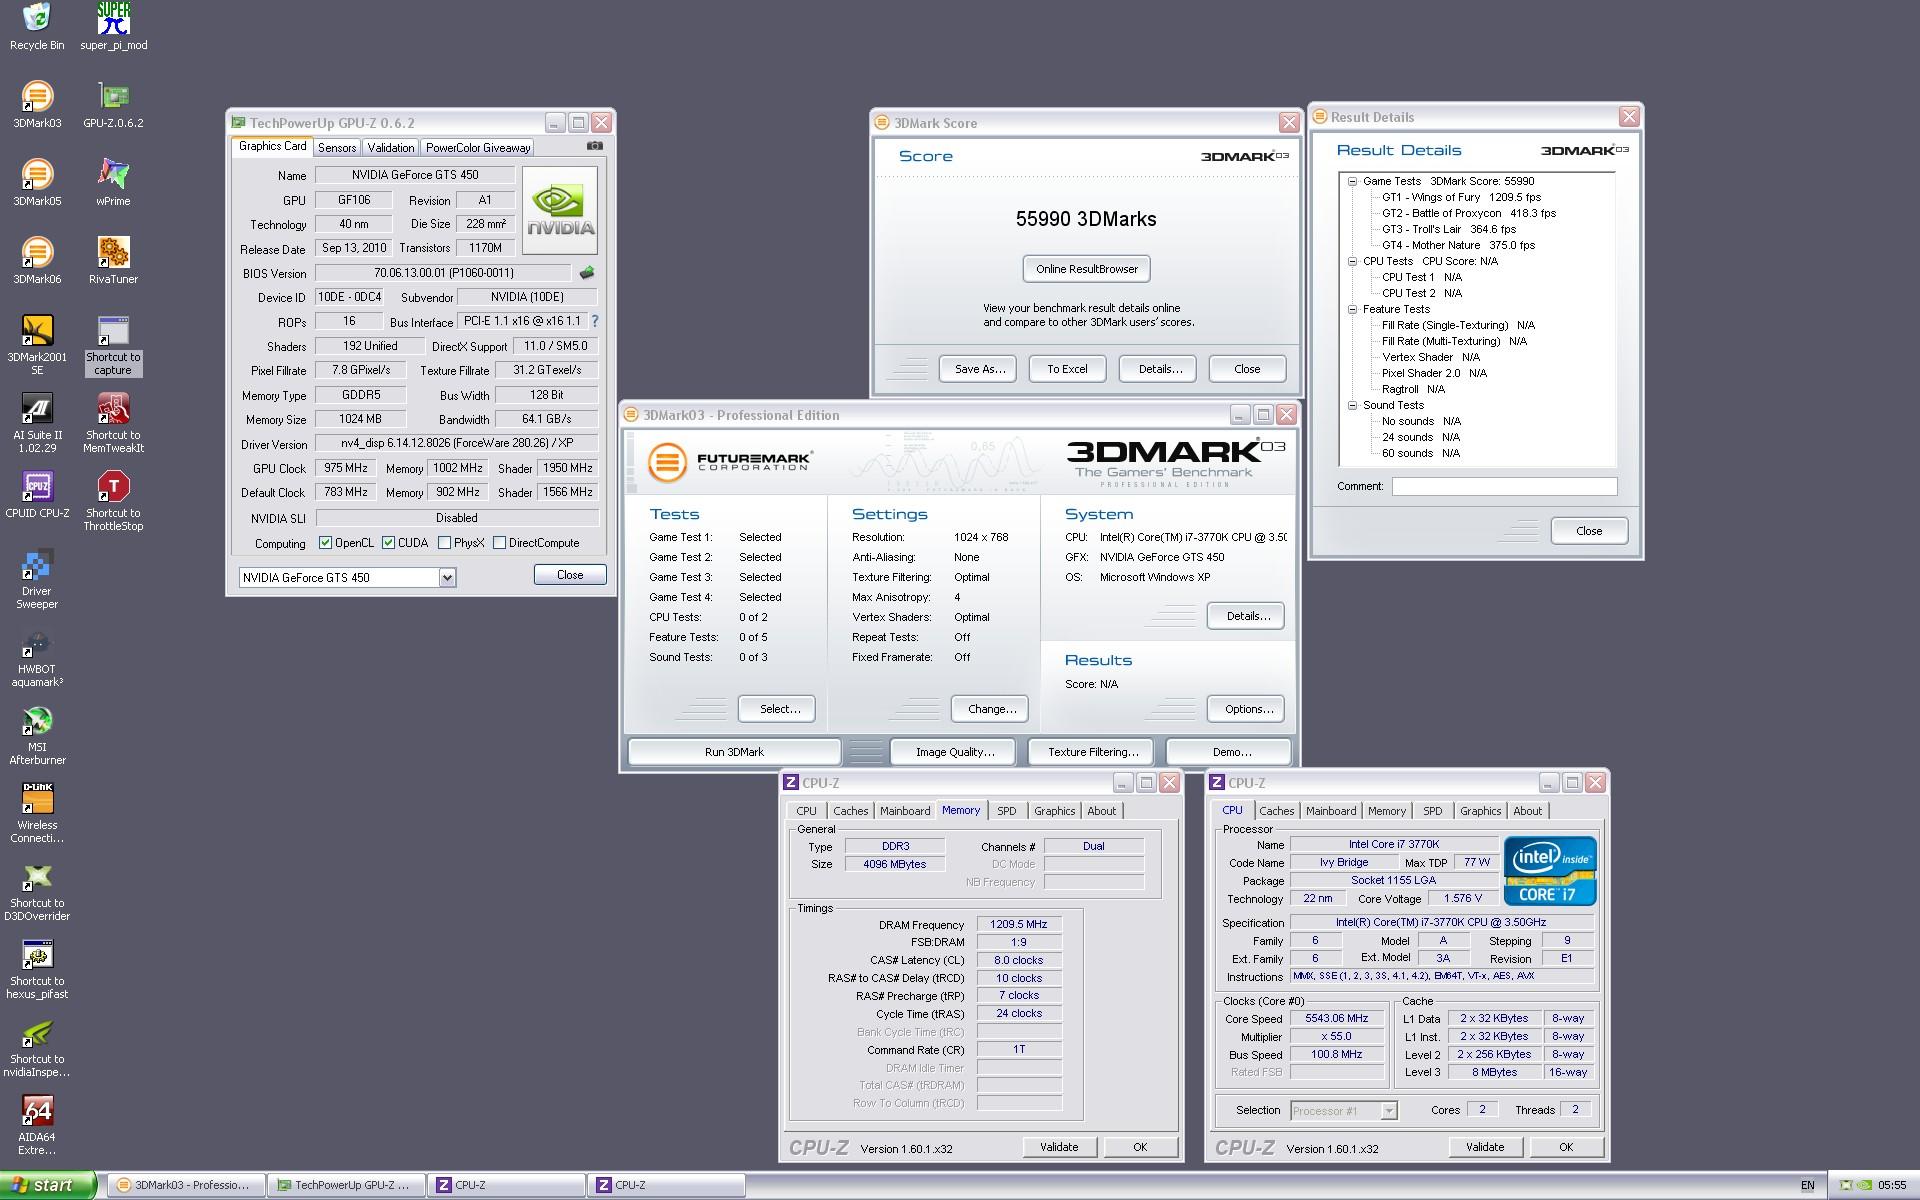
Task: Click Run 3DMark button
Action: click(x=734, y=752)
